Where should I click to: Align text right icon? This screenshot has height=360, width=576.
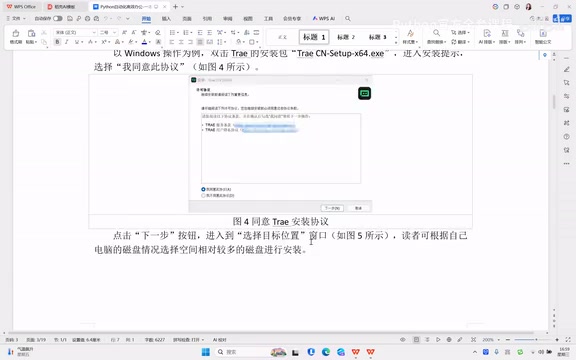190,42
